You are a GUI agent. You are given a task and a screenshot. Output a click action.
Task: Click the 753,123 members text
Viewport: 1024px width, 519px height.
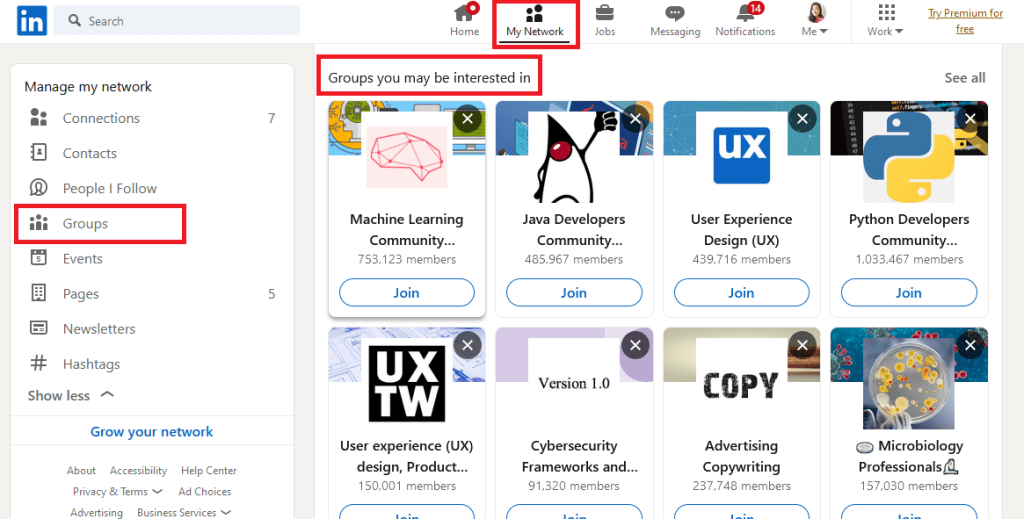click(406, 259)
